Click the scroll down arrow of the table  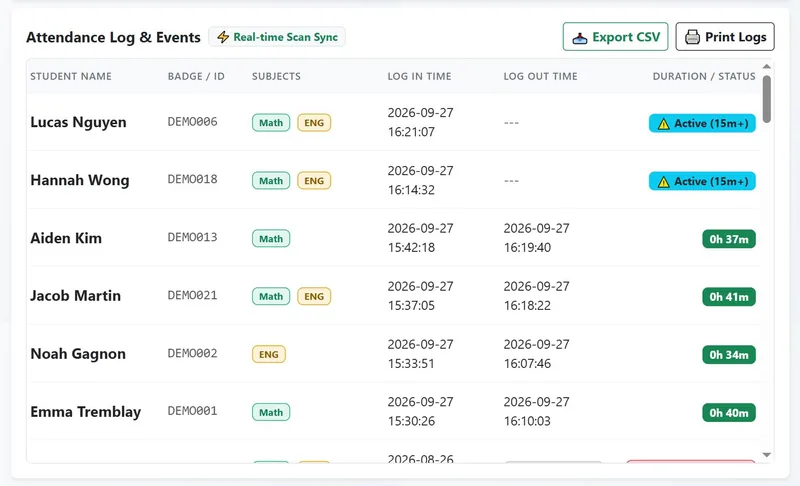(x=766, y=455)
